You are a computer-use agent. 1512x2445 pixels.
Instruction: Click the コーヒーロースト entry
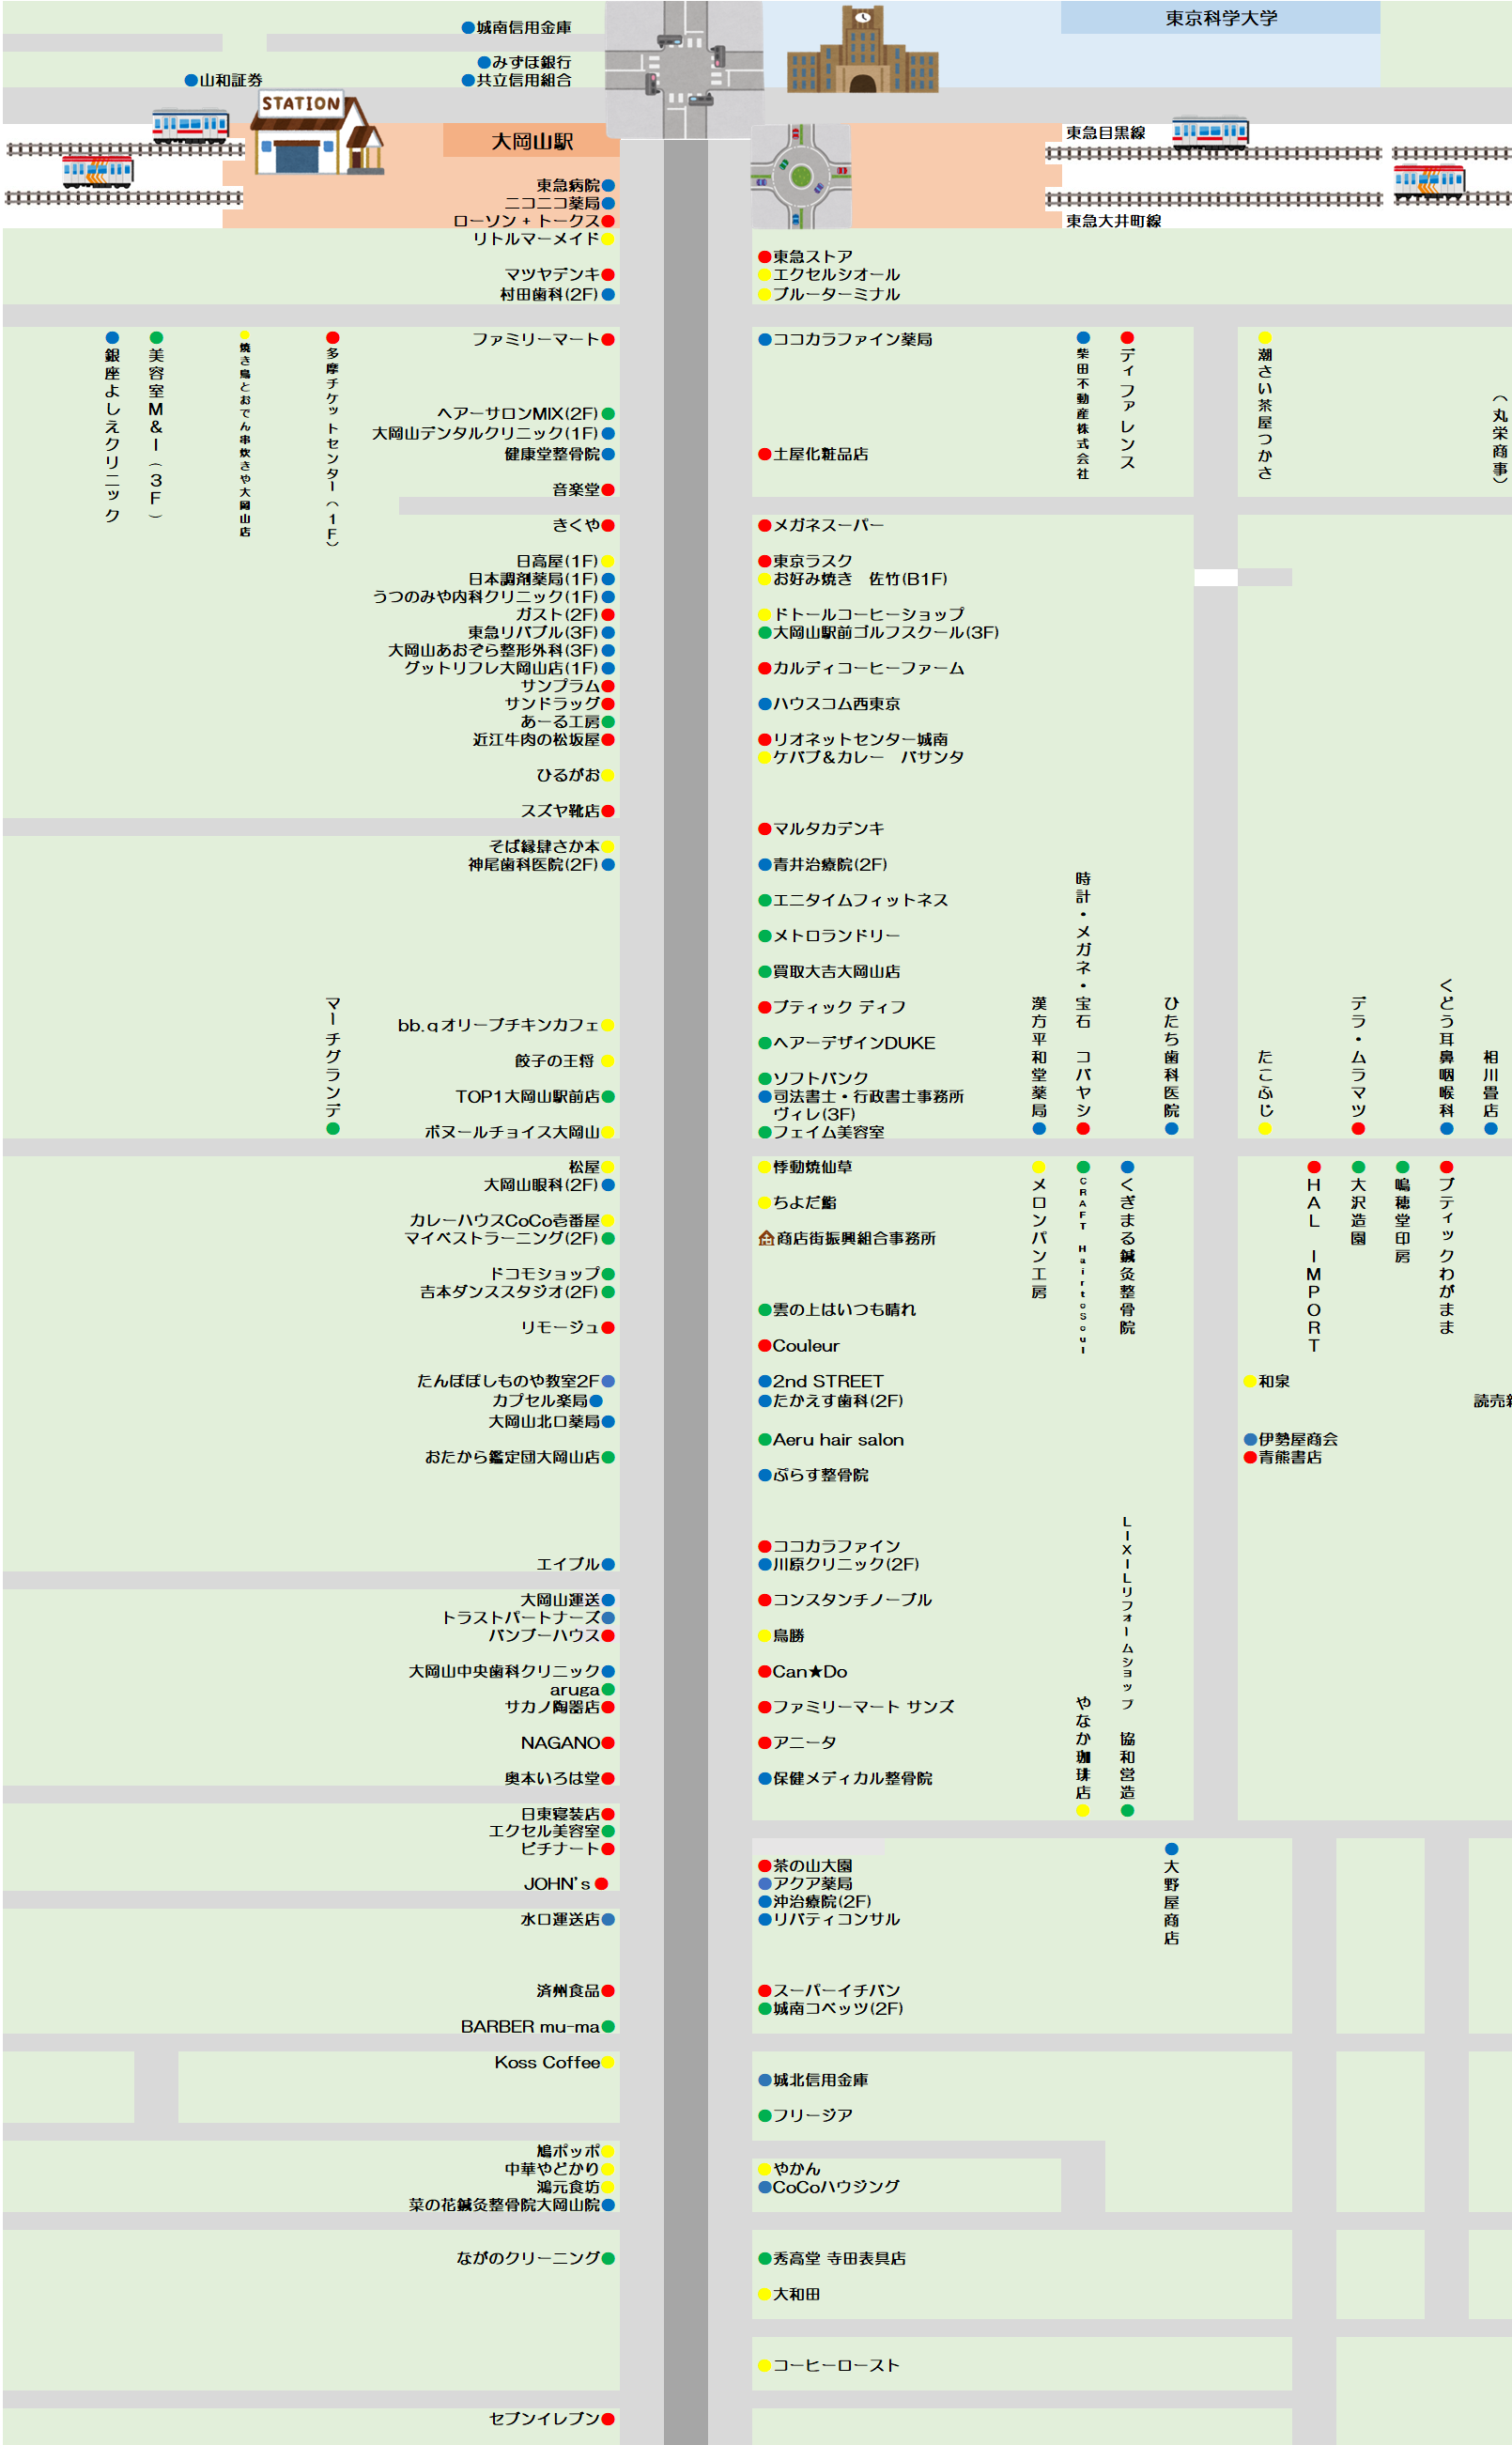(829, 2365)
